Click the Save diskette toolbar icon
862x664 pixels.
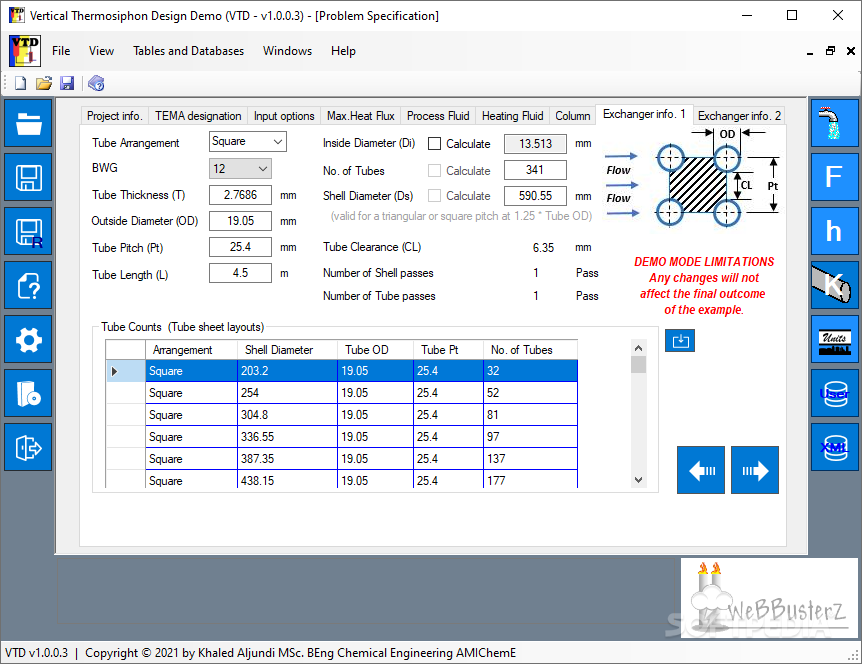[x=67, y=83]
